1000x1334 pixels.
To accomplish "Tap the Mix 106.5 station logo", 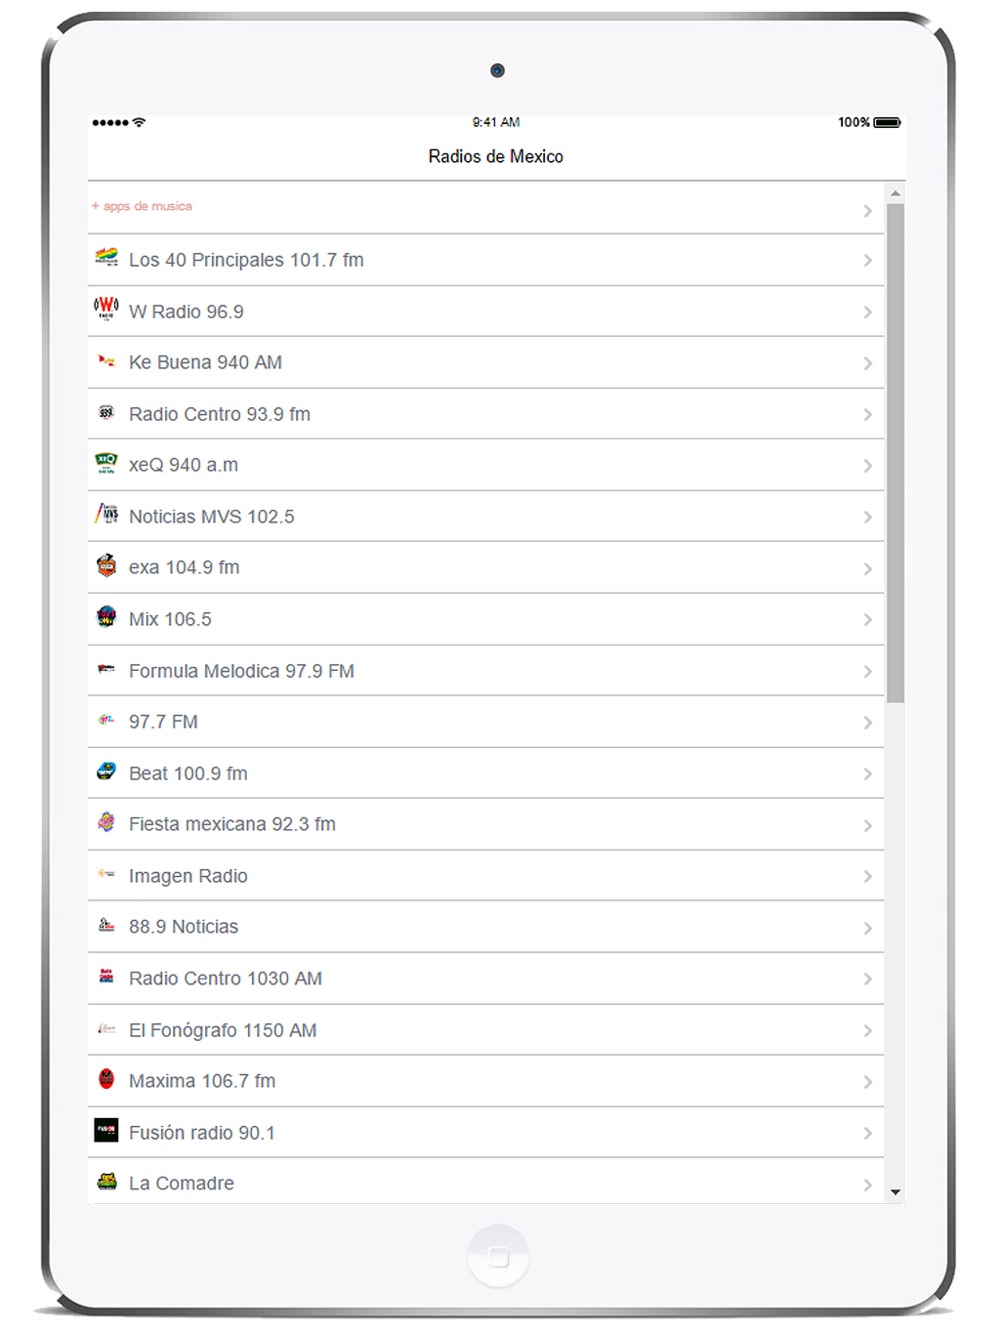I will [106, 617].
